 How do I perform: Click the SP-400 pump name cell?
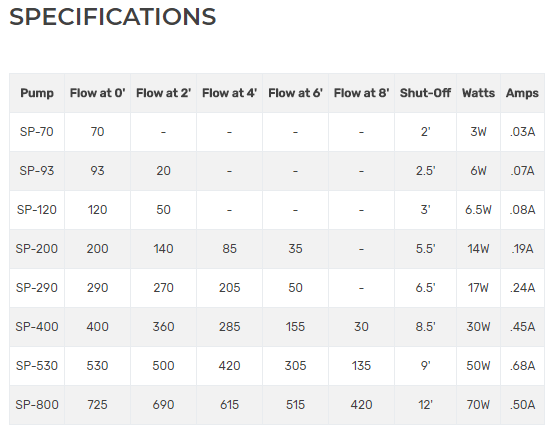click(37, 327)
